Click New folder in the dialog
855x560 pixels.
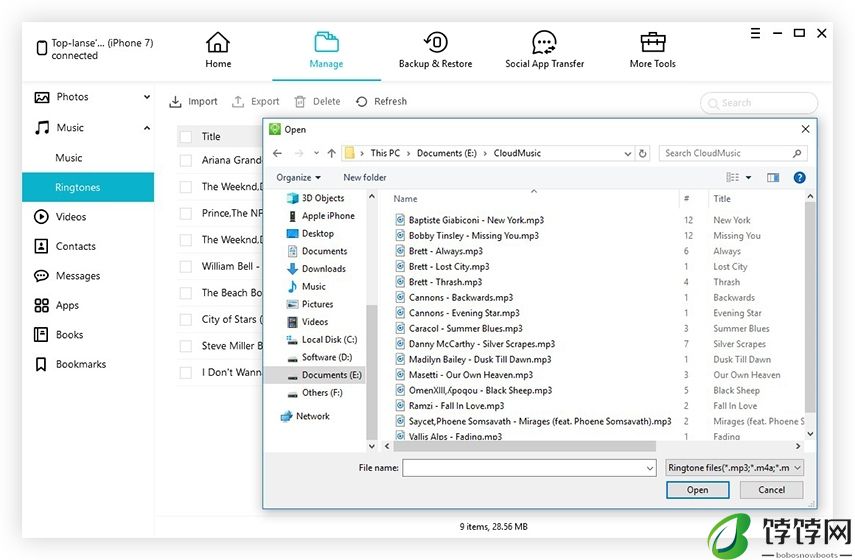pyautogui.click(x=364, y=177)
